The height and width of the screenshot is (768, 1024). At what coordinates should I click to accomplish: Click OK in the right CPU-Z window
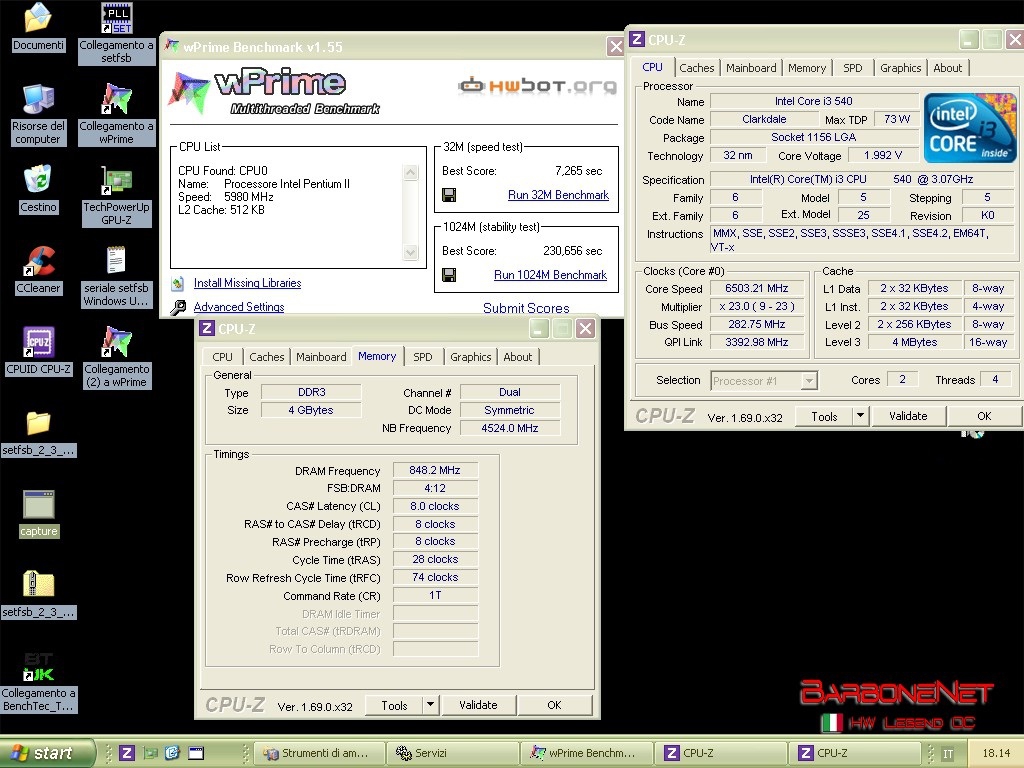[x=984, y=416]
